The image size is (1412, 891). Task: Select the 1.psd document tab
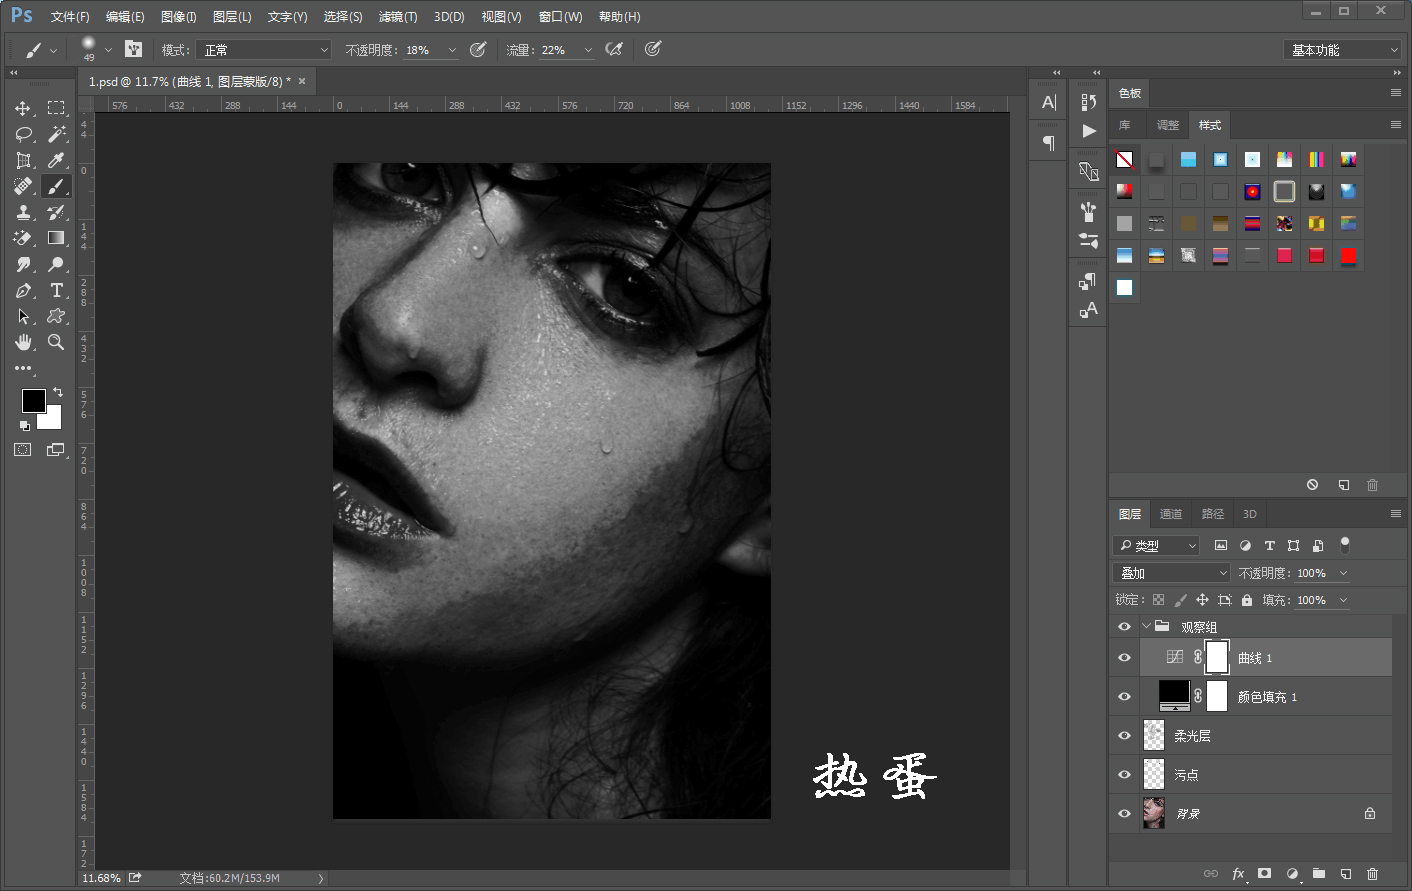tap(190, 81)
